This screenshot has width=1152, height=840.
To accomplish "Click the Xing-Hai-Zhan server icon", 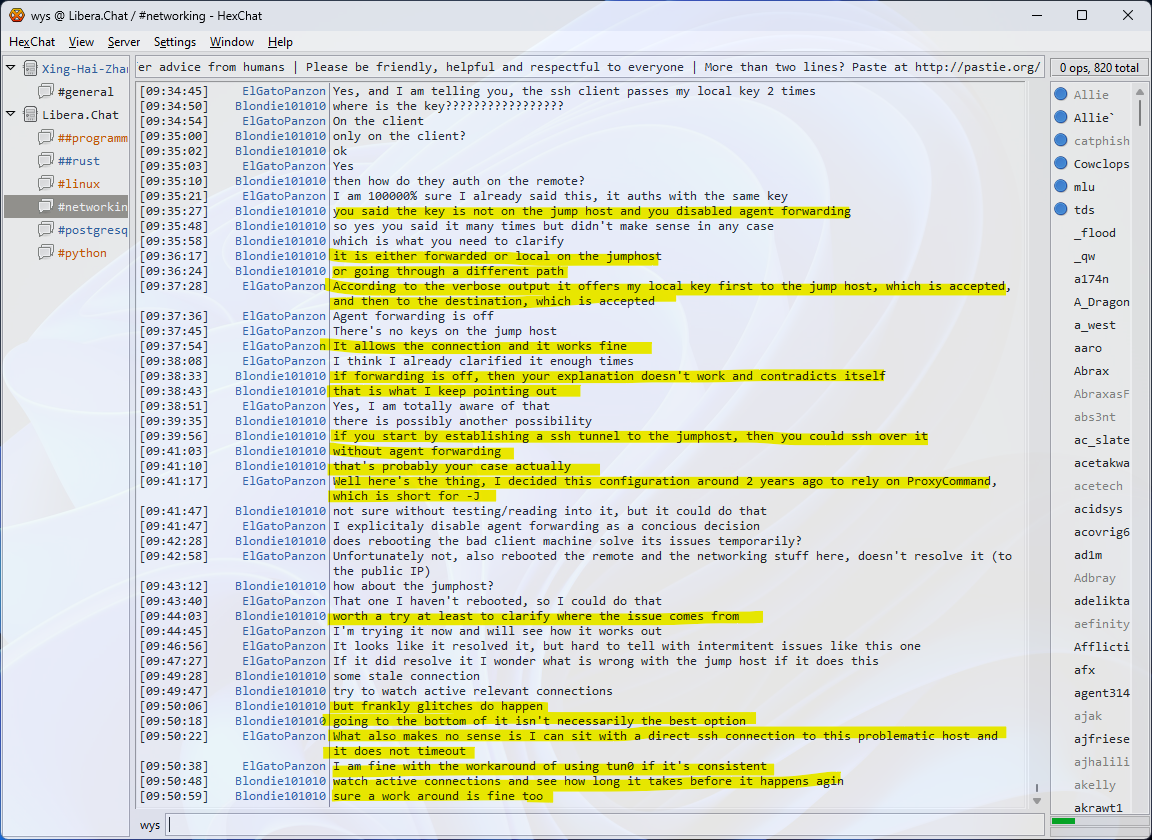I will coord(30,69).
